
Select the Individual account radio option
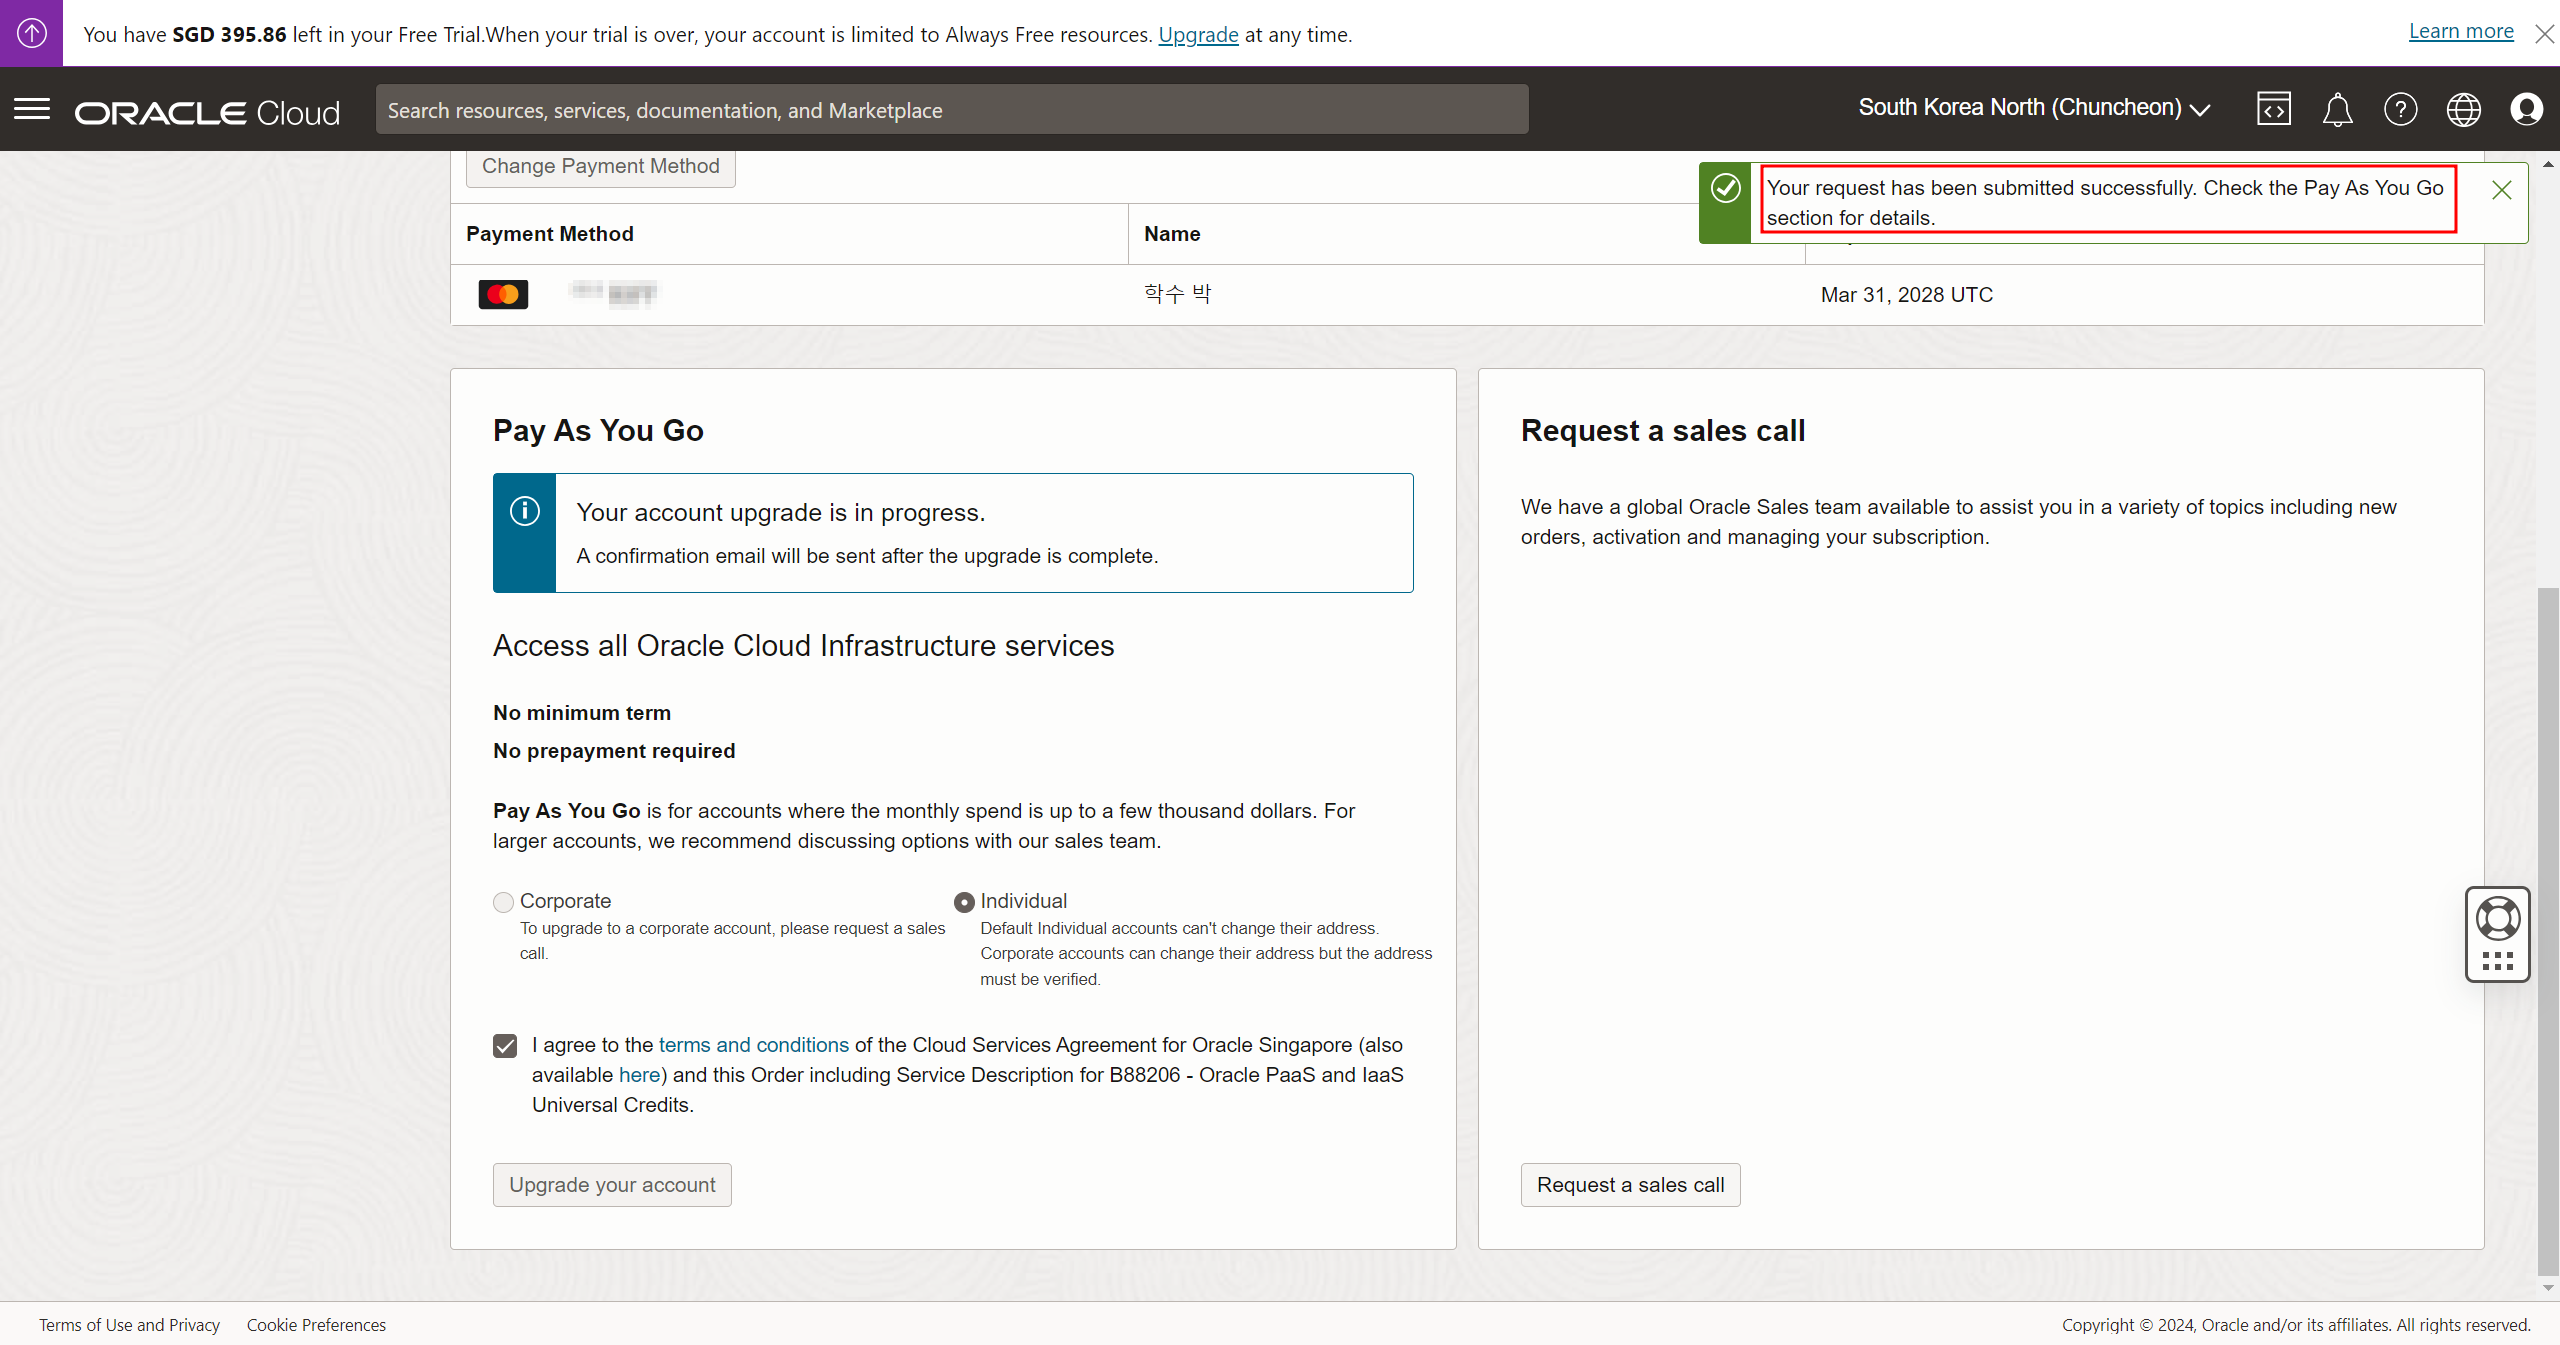coord(964,902)
